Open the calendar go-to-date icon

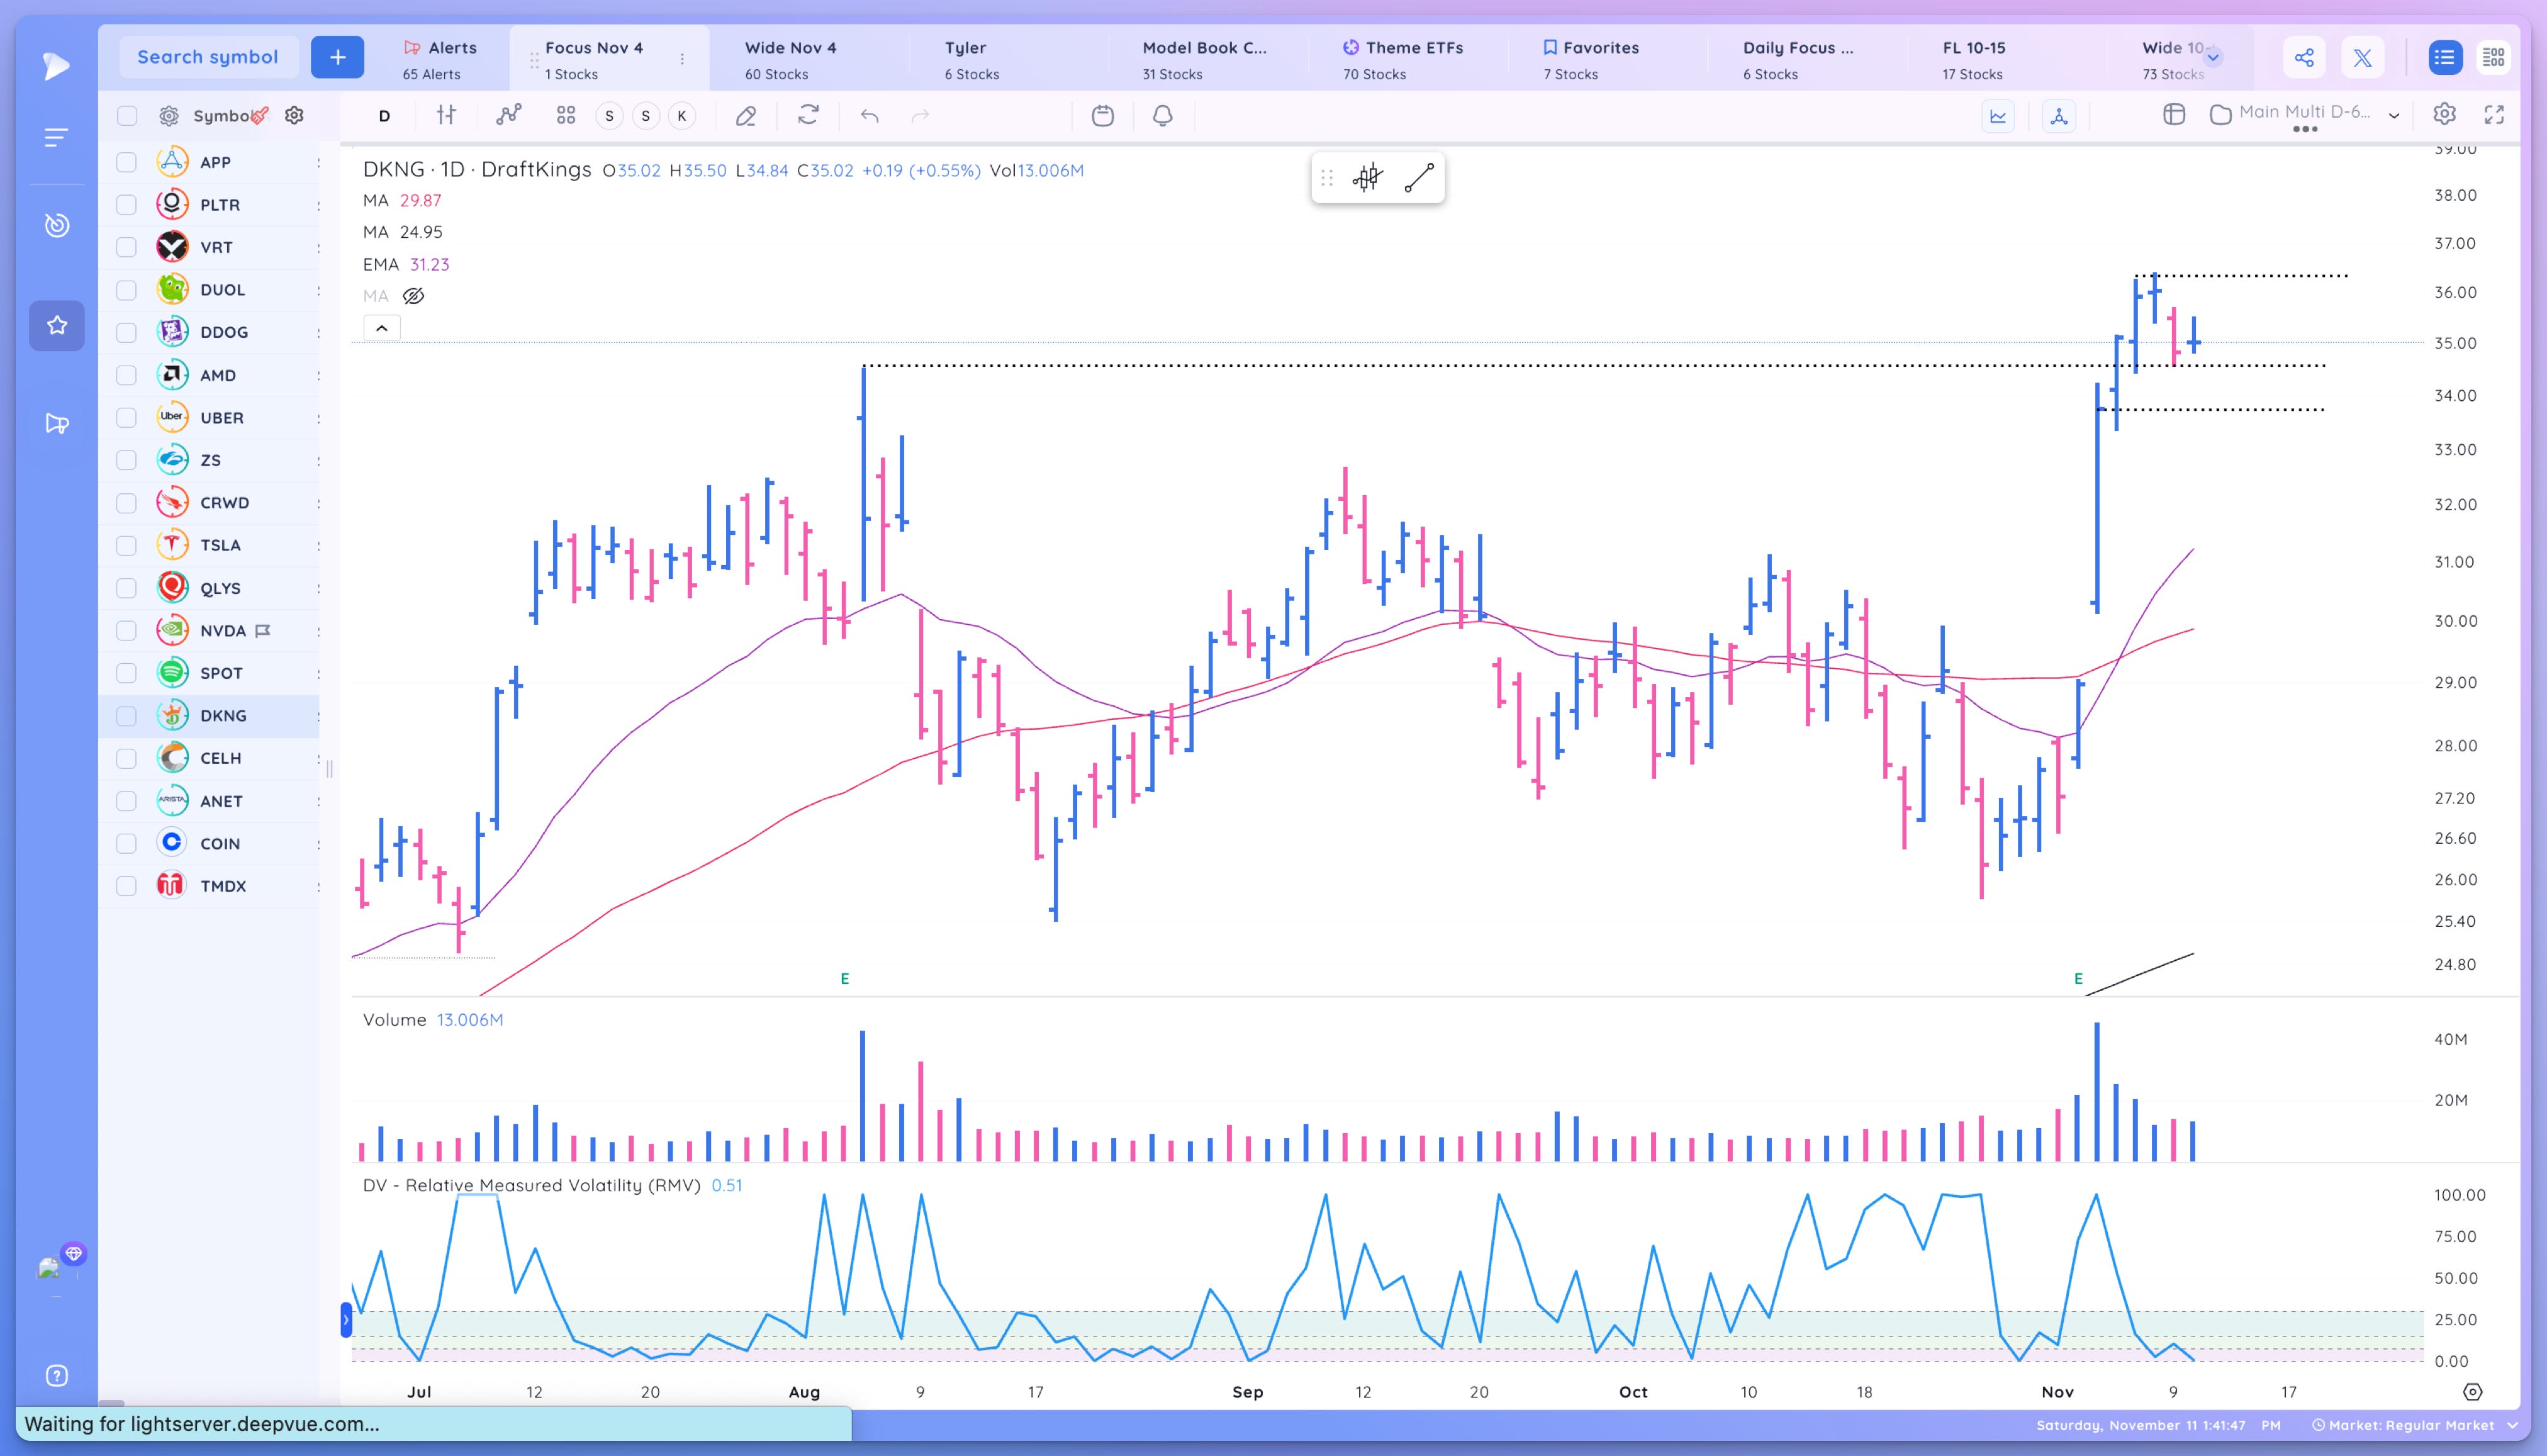point(1103,116)
